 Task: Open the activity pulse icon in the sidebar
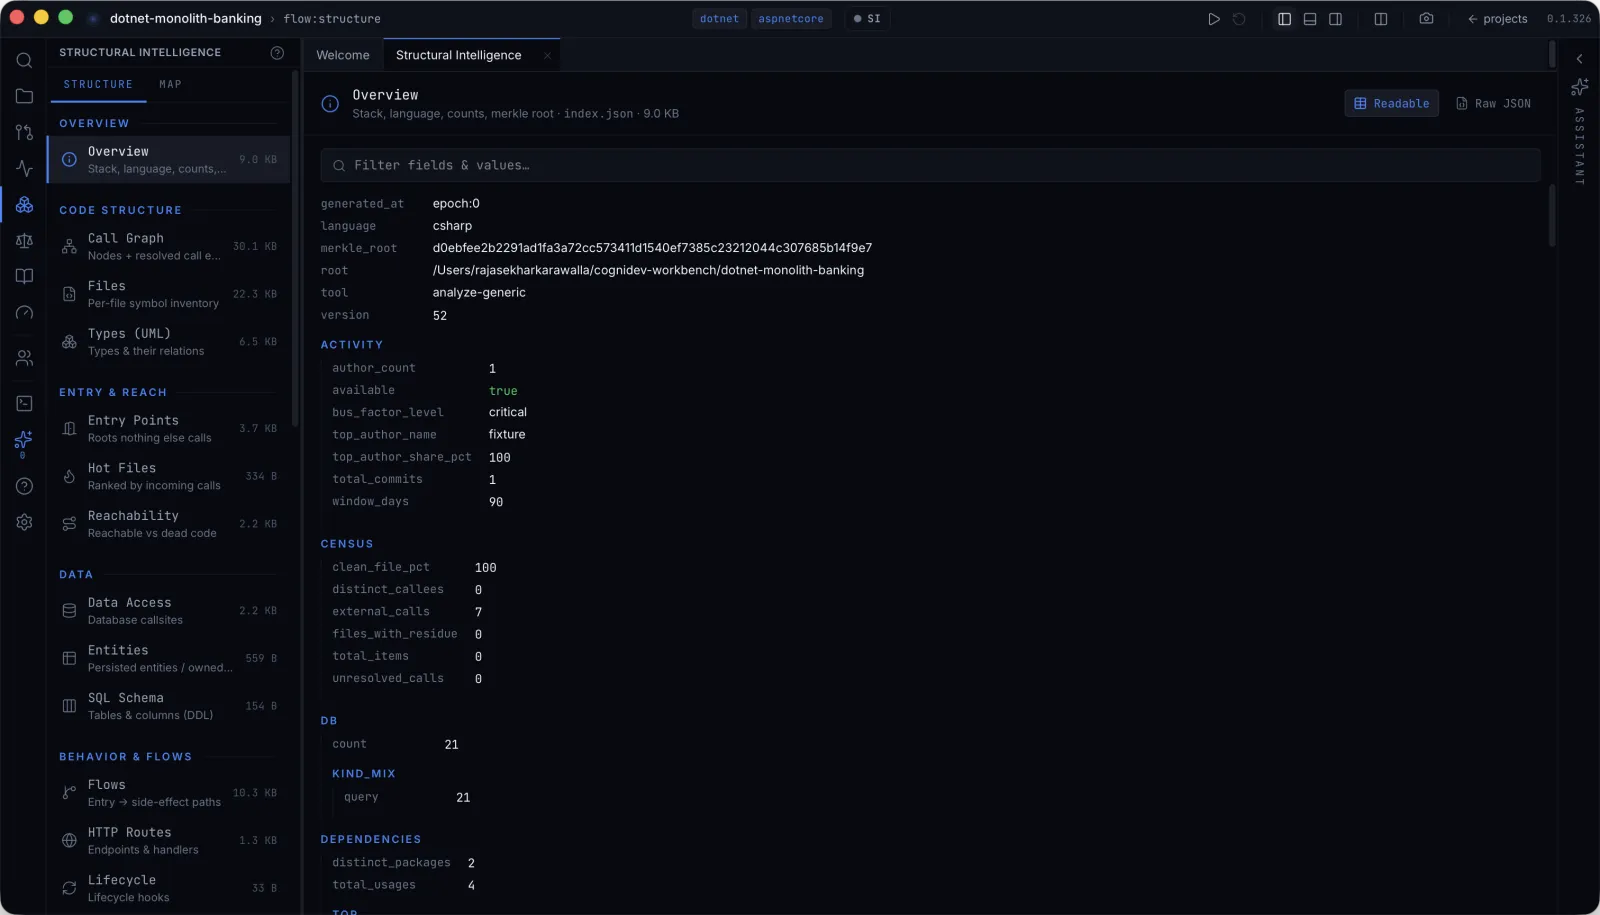point(24,168)
